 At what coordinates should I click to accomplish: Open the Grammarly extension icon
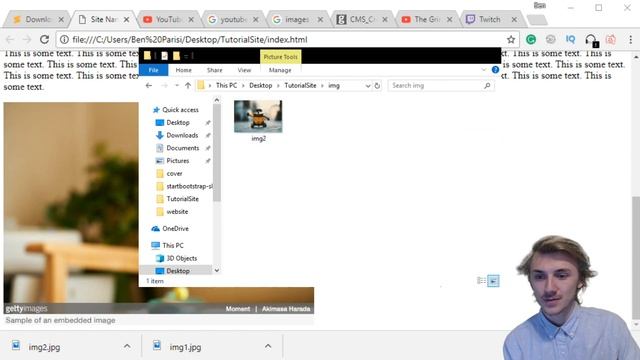pyautogui.click(x=531, y=39)
